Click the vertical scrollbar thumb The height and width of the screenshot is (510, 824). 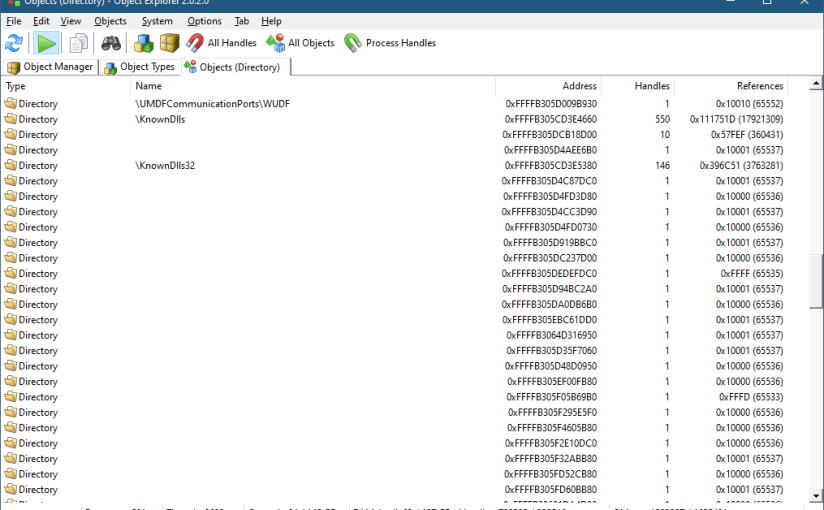pos(816,281)
